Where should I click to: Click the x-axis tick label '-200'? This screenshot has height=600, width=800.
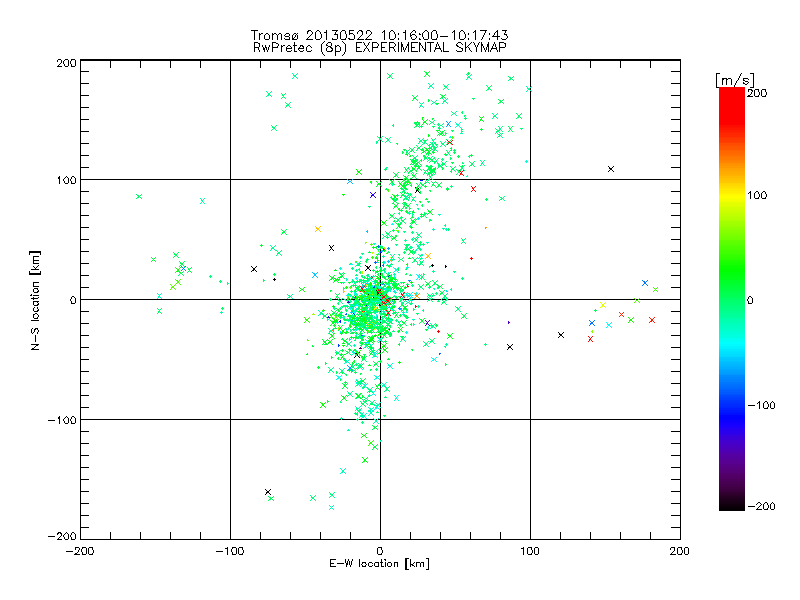(80, 551)
